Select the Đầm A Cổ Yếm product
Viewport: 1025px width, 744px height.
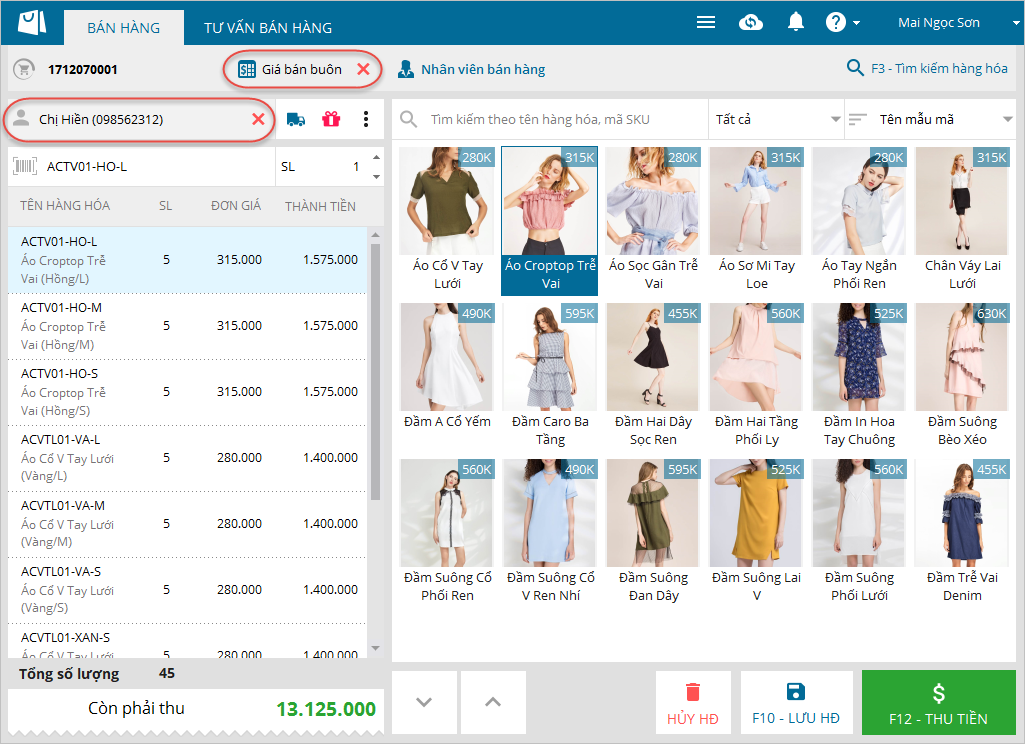[447, 377]
